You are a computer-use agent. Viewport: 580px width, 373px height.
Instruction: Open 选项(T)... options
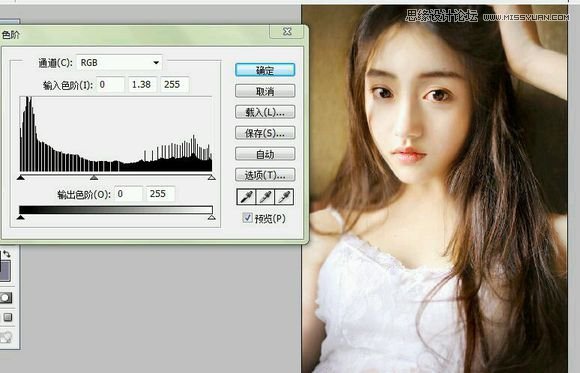265,175
